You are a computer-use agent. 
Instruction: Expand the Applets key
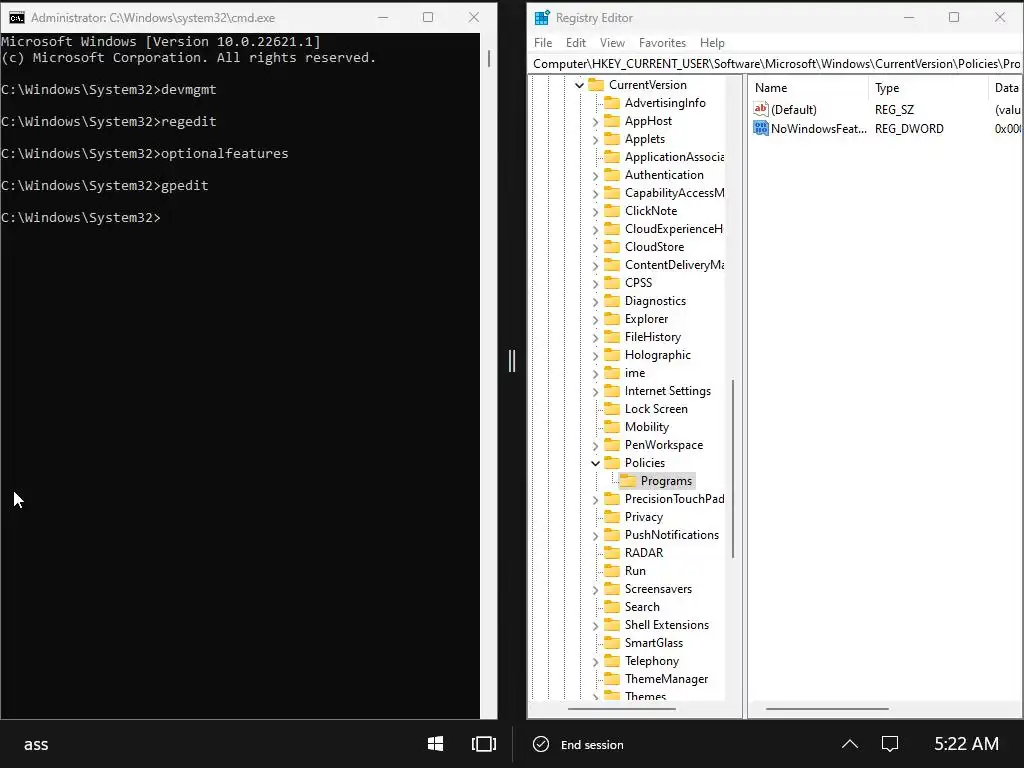[595, 139]
